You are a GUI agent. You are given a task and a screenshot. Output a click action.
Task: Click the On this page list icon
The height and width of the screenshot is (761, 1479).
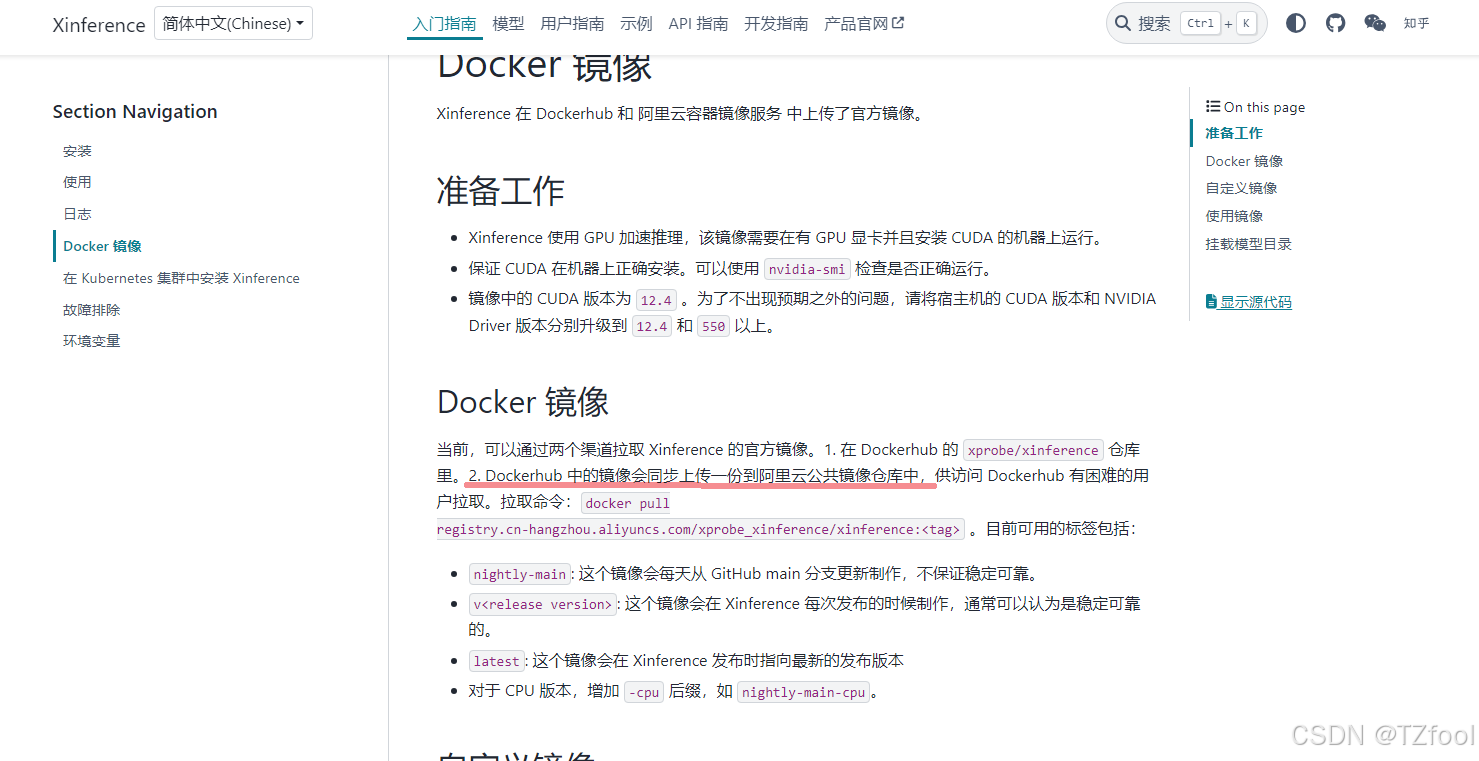pos(1212,106)
